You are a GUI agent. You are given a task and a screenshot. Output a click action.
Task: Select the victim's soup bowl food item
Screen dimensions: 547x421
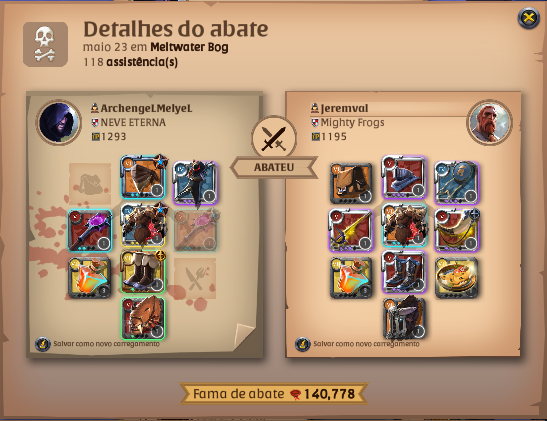pyautogui.click(x=457, y=278)
